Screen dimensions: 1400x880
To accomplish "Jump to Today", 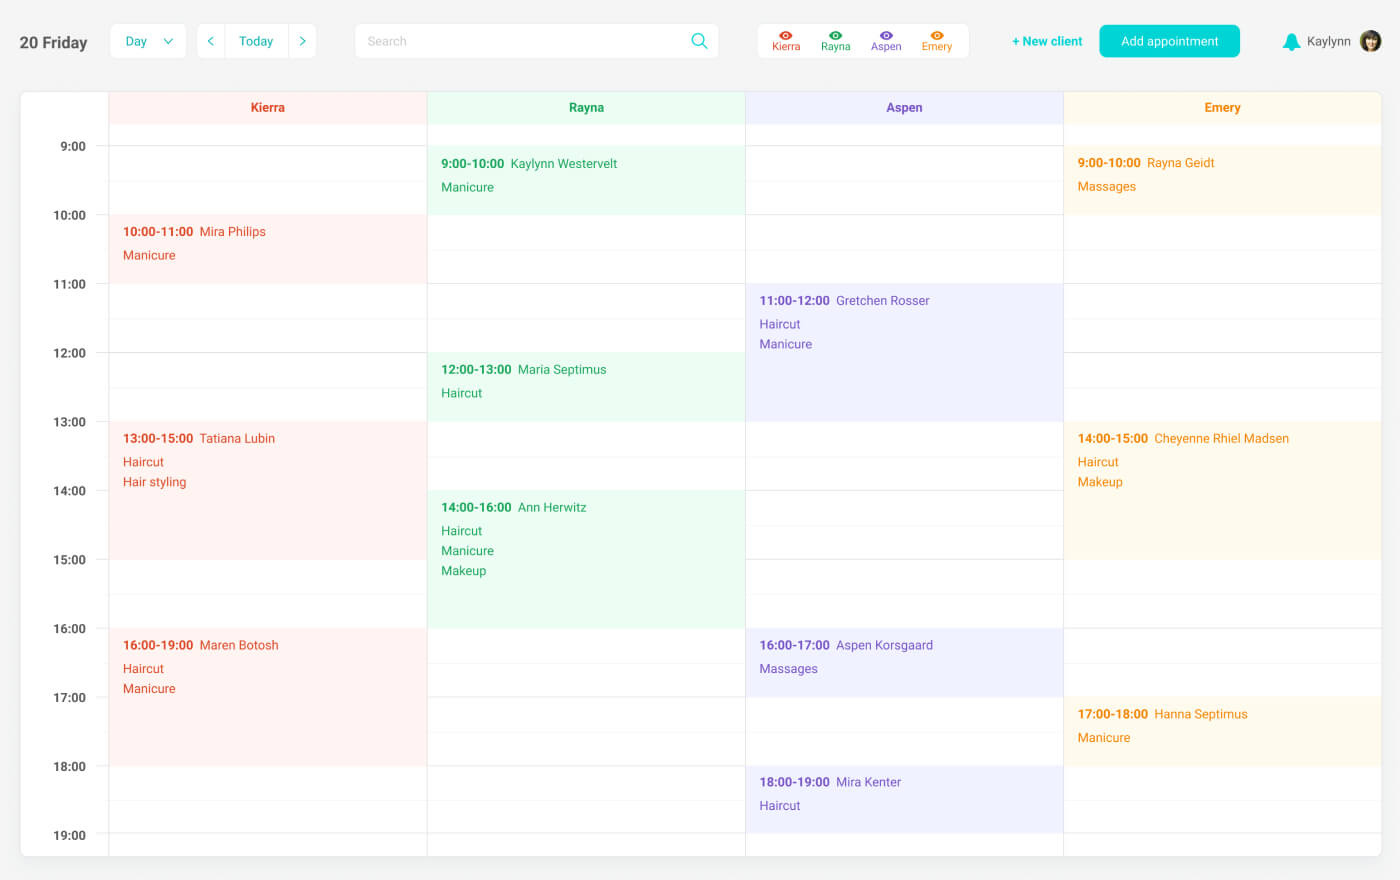I will pyautogui.click(x=256, y=41).
